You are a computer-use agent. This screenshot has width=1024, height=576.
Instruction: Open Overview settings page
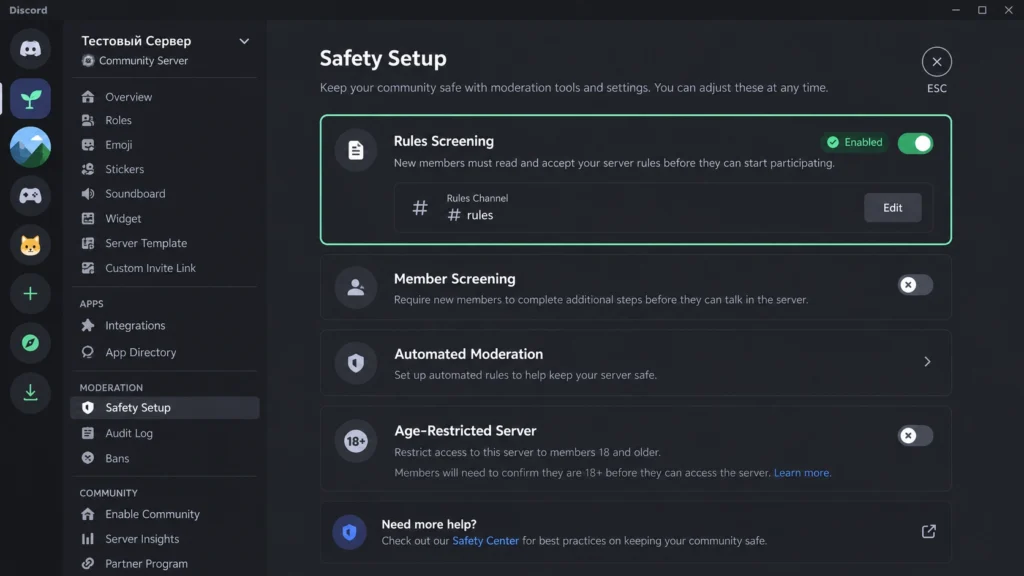165,97
